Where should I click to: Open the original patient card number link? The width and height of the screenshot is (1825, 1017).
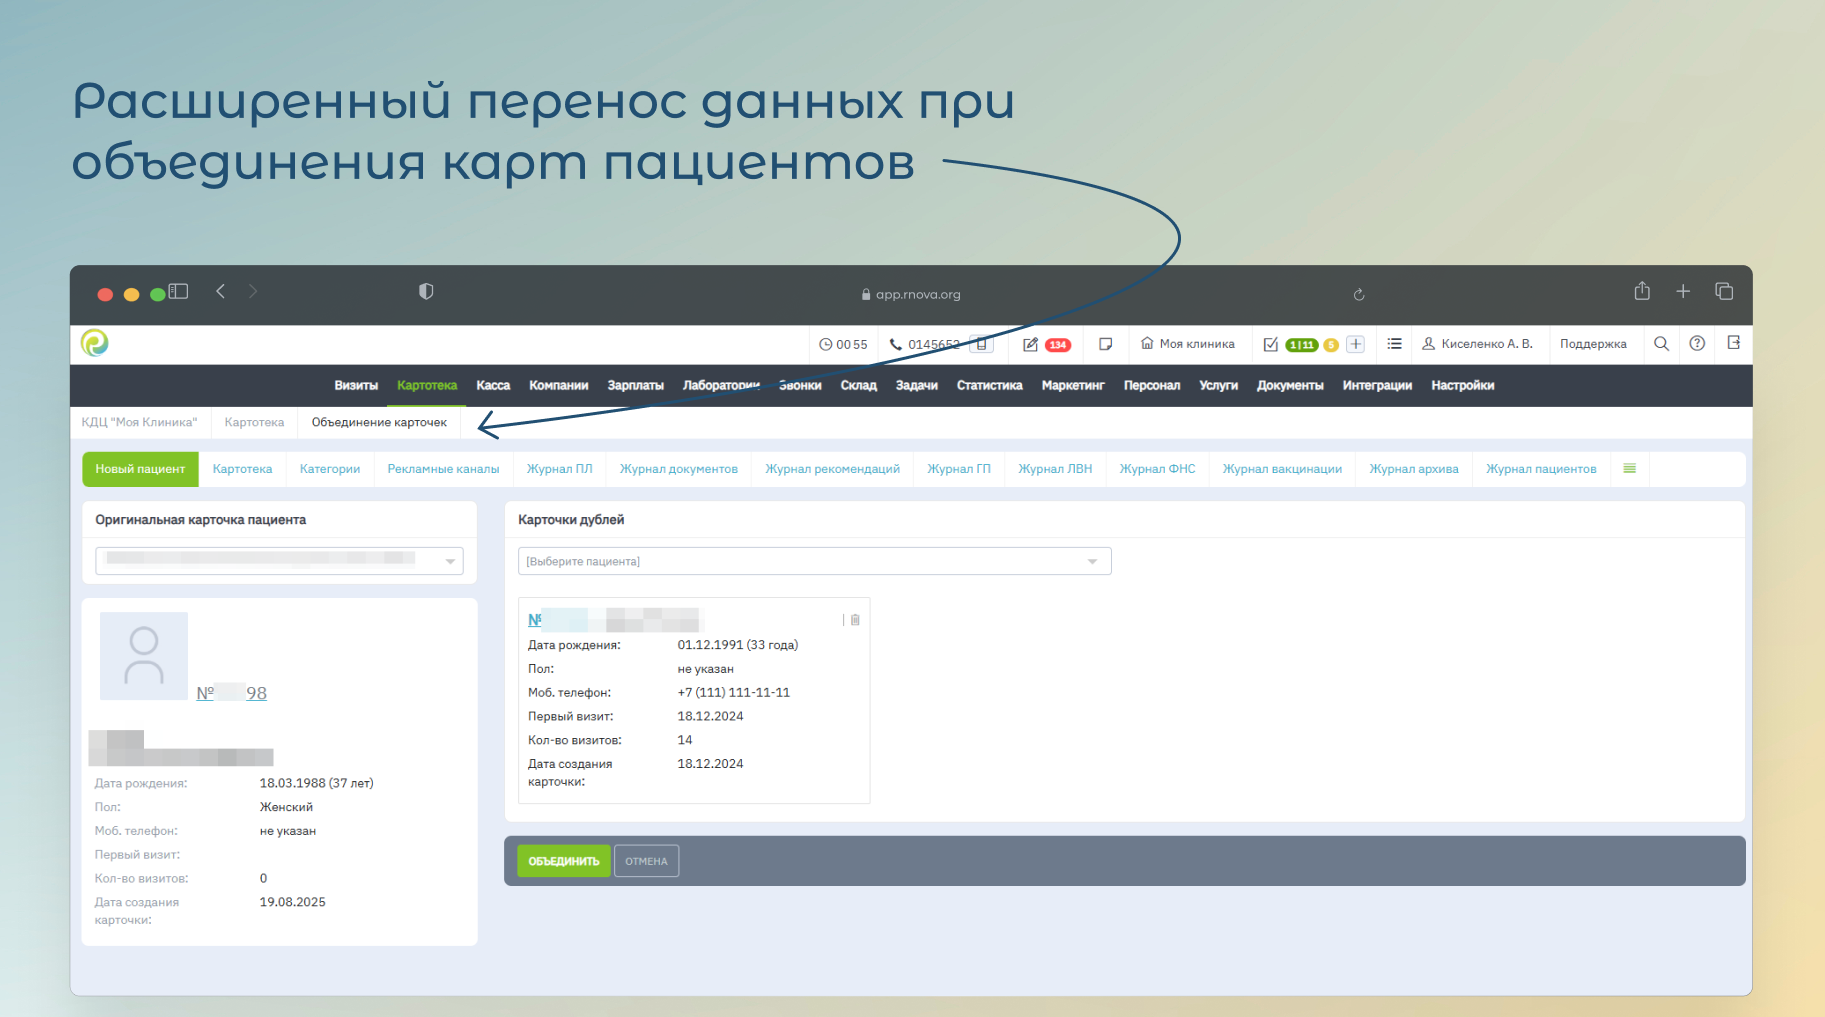click(x=232, y=693)
